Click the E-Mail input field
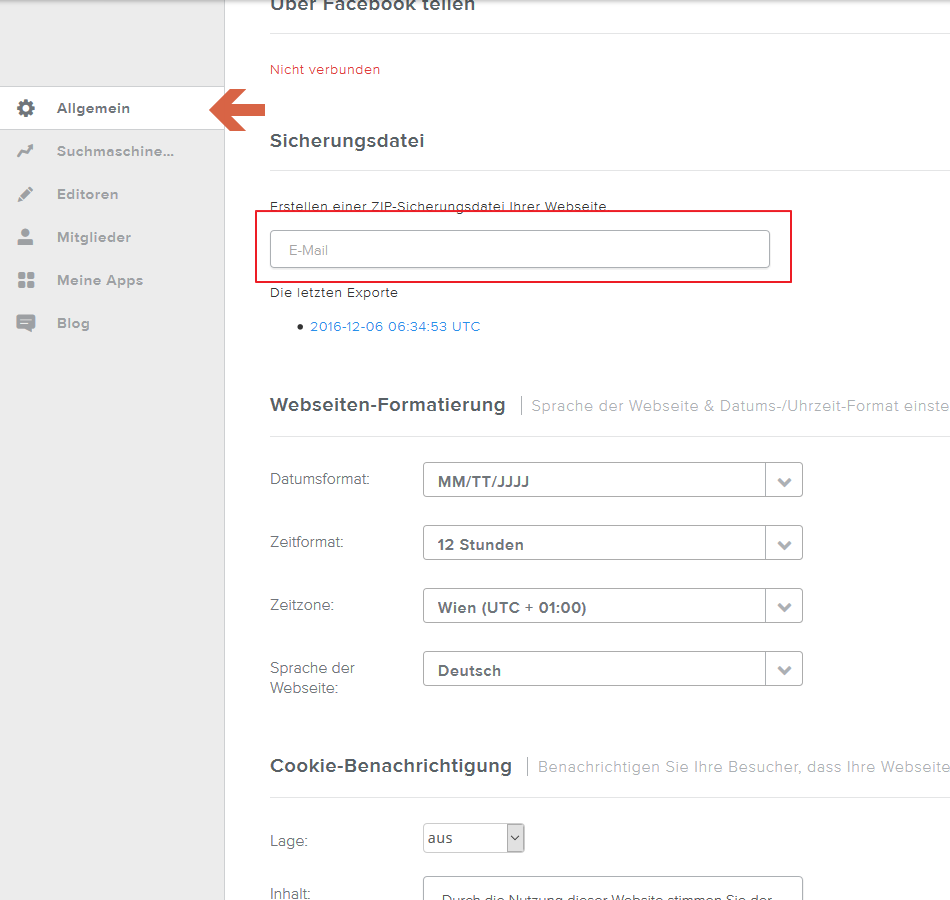 (519, 249)
